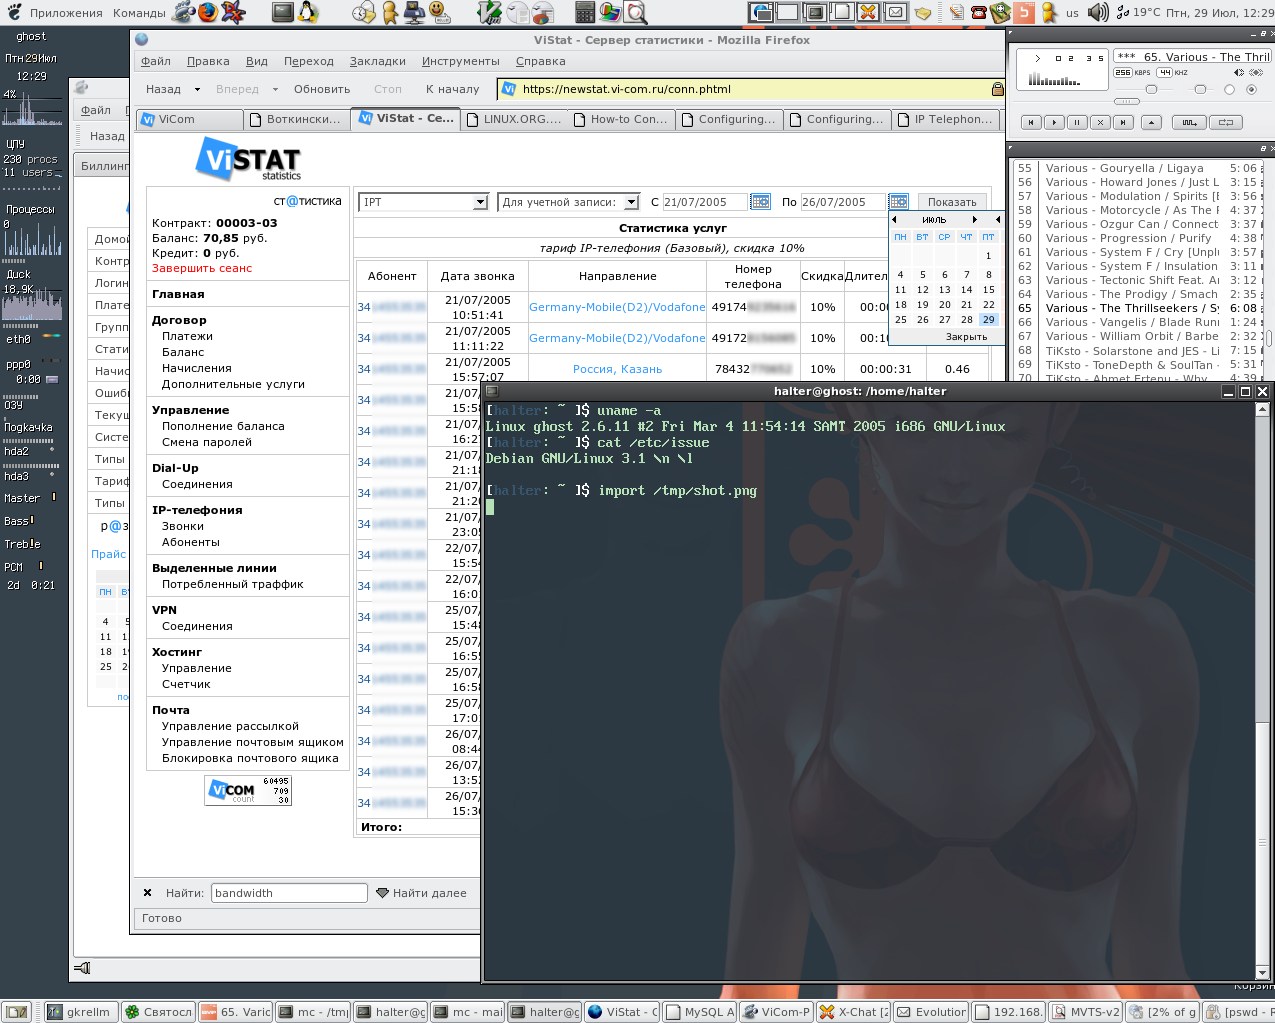Toggle repeat mode in the music player
This screenshot has width=1275, height=1023.
[x=1225, y=122]
